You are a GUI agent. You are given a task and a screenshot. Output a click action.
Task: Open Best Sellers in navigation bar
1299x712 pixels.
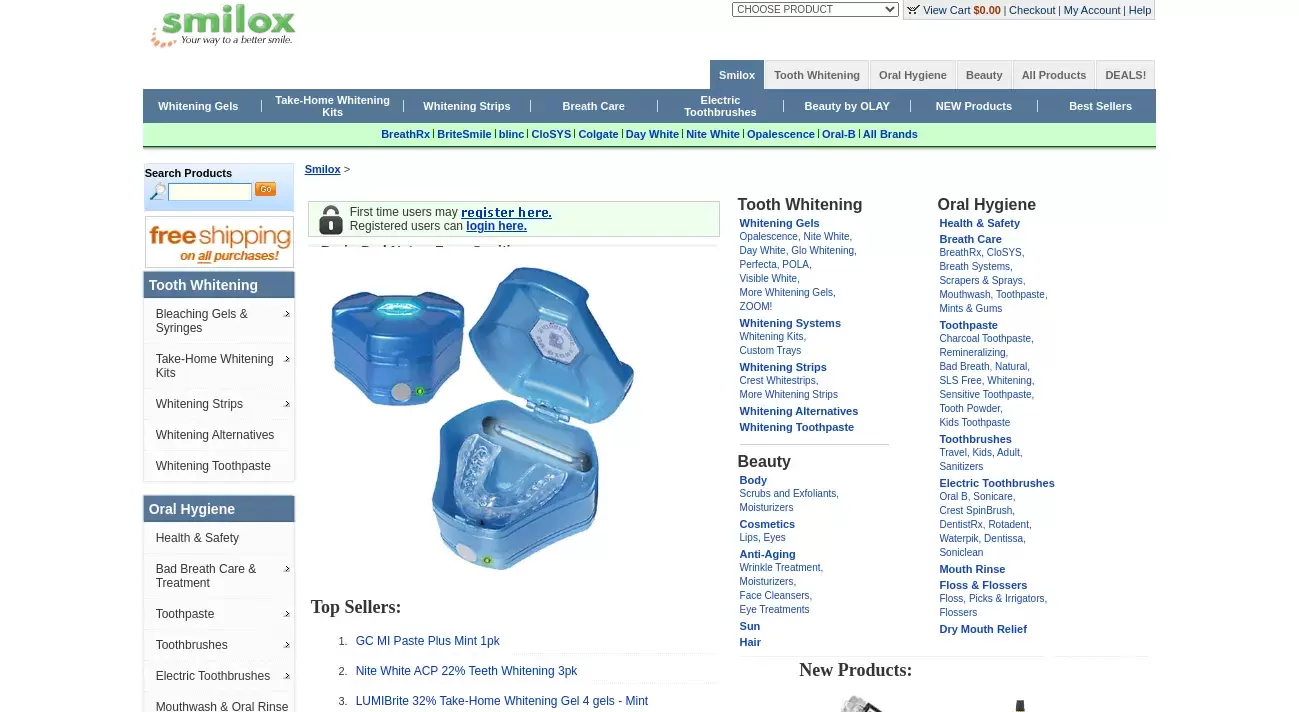point(1100,106)
